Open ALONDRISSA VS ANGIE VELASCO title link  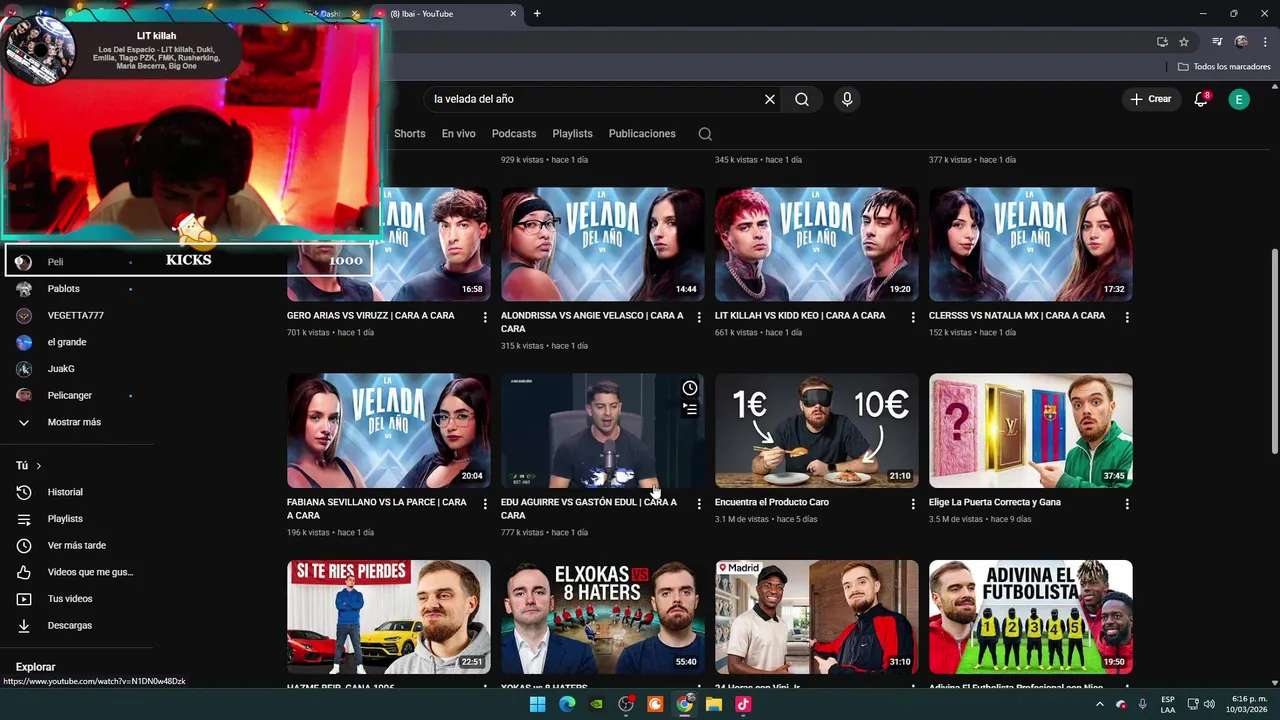click(x=592, y=322)
